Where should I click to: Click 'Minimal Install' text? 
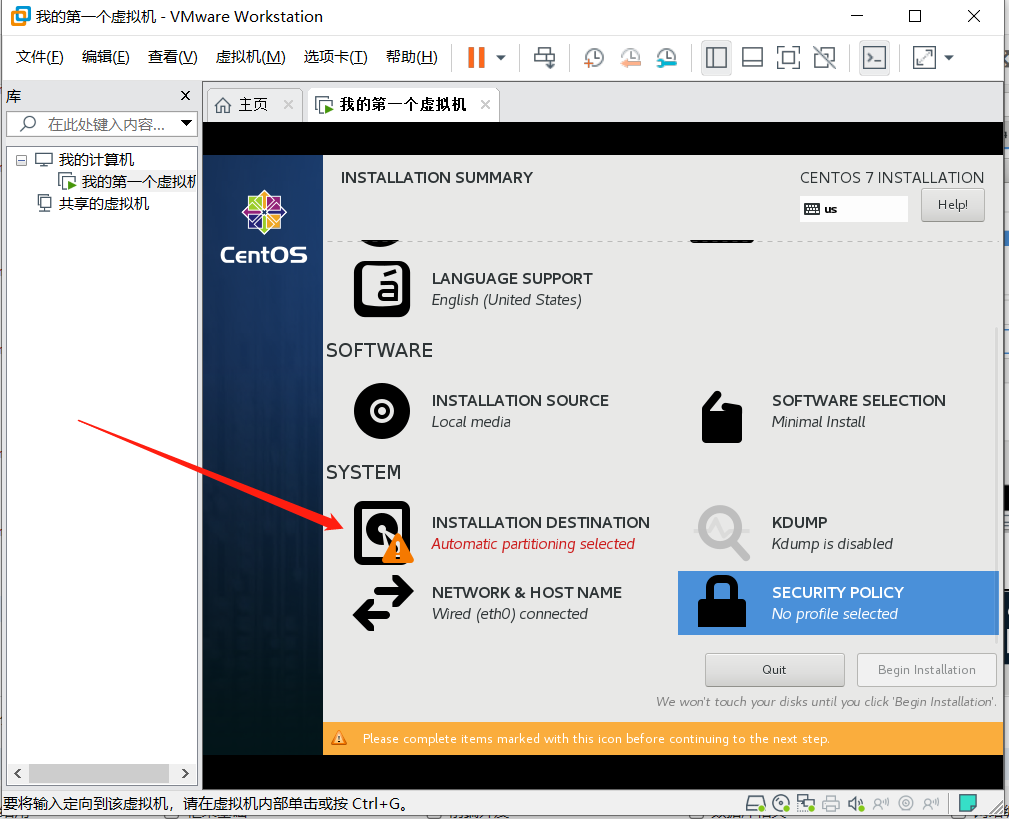(818, 422)
